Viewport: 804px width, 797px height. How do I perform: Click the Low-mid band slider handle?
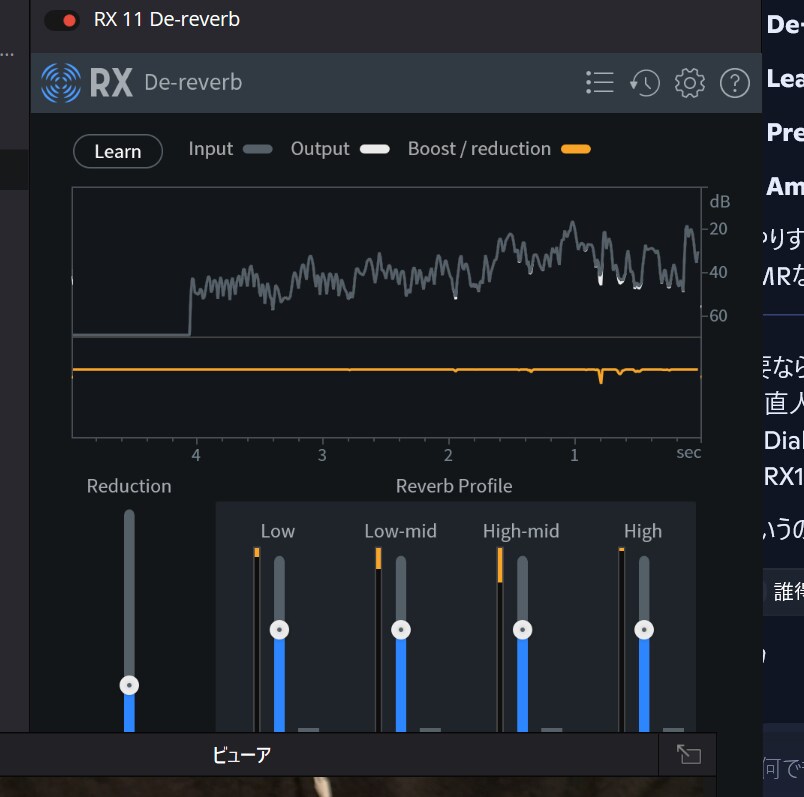(x=401, y=630)
